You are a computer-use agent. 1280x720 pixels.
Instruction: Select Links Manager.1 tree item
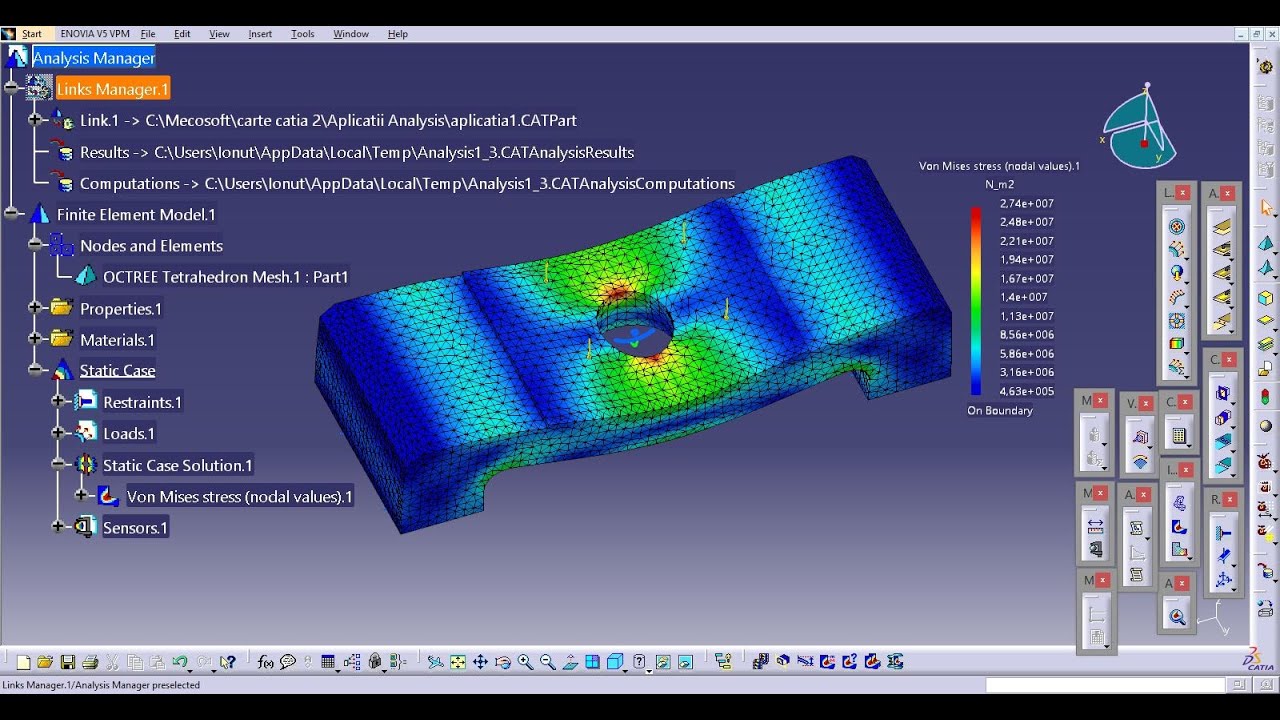[113, 89]
